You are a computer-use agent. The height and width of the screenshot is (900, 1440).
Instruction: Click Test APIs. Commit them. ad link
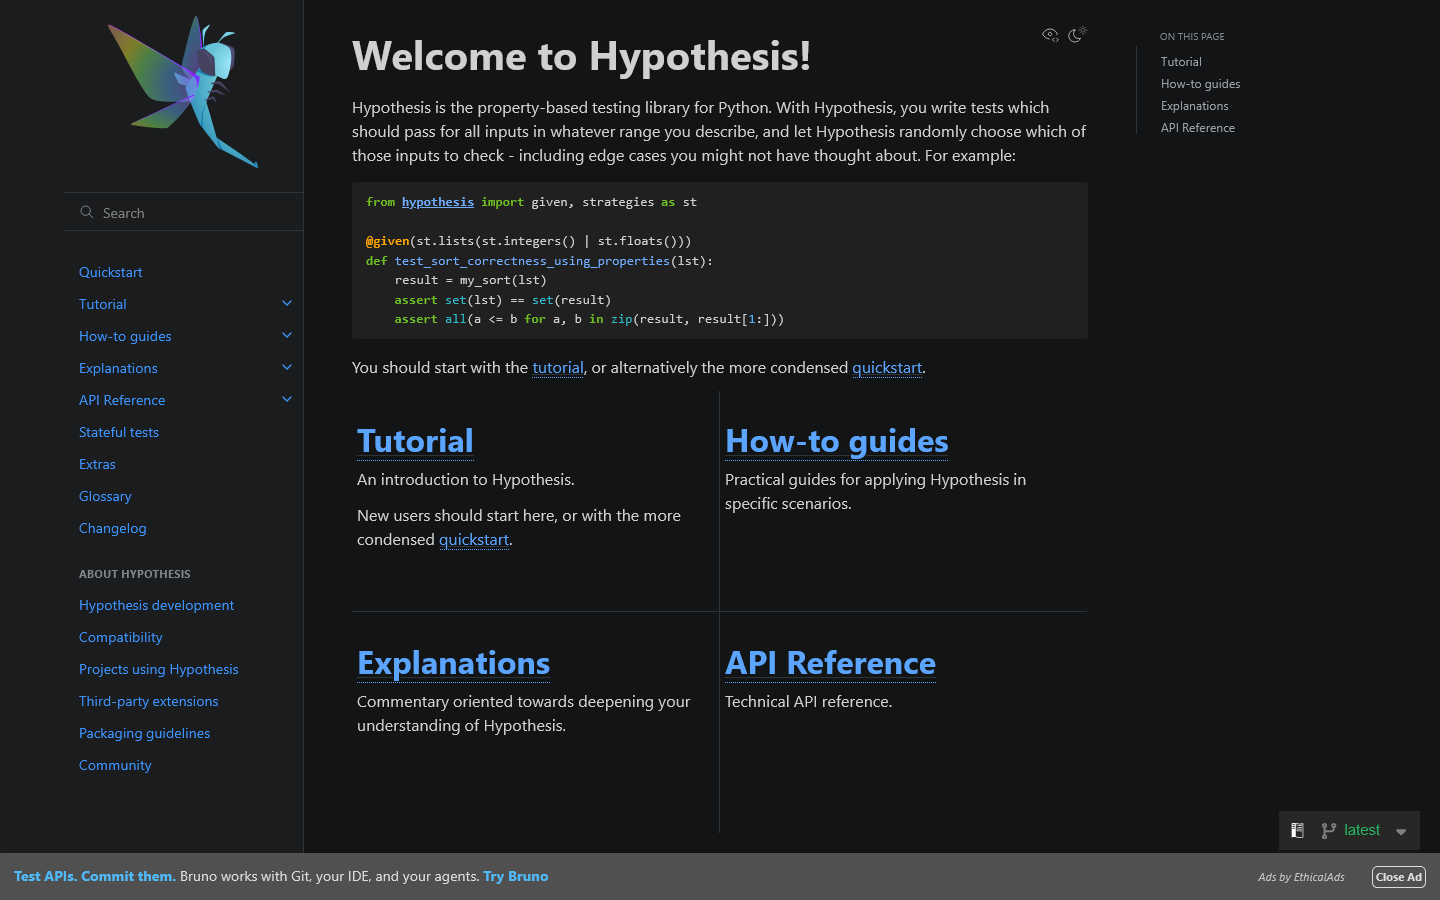pos(95,876)
